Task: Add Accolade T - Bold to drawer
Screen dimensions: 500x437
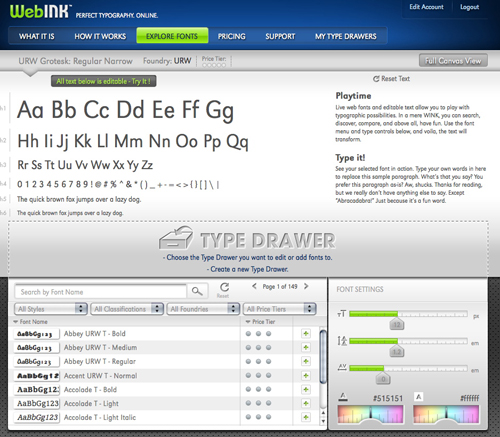Action: coord(306,389)
